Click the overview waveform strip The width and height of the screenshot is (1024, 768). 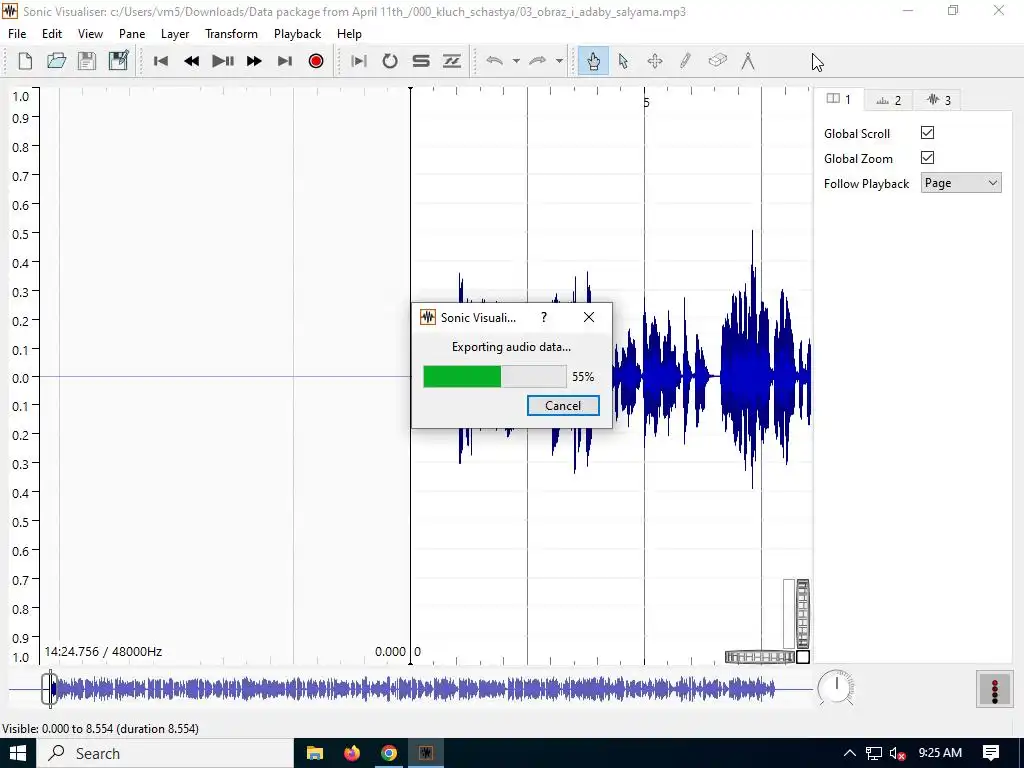[411, 689]
